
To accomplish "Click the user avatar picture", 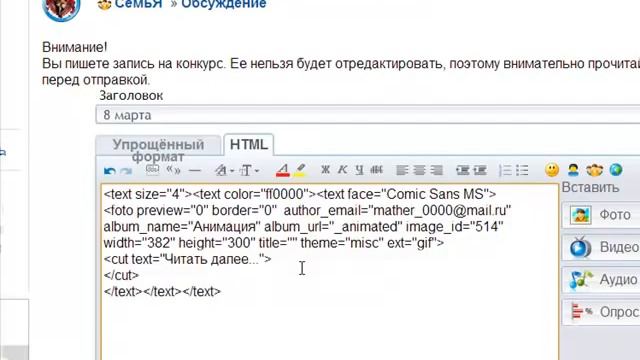I will [61, 8].
